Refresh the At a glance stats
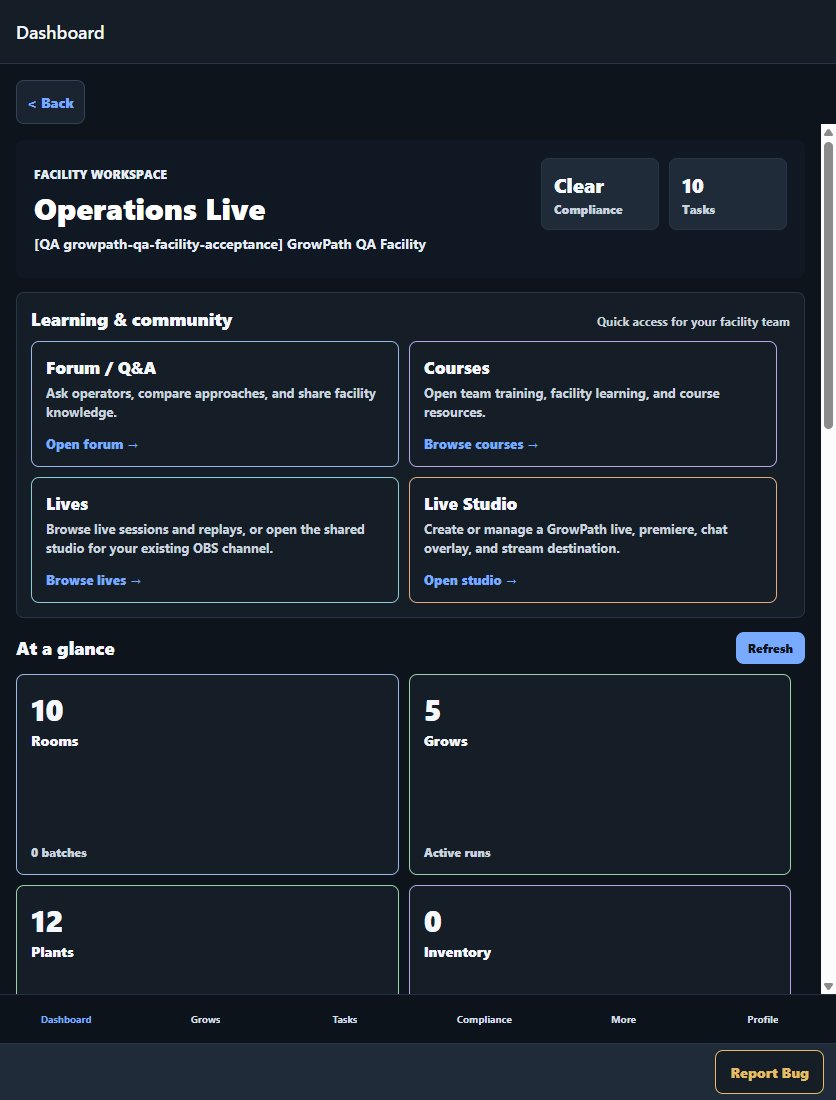The image size is (836, 1100). [770, 648]
